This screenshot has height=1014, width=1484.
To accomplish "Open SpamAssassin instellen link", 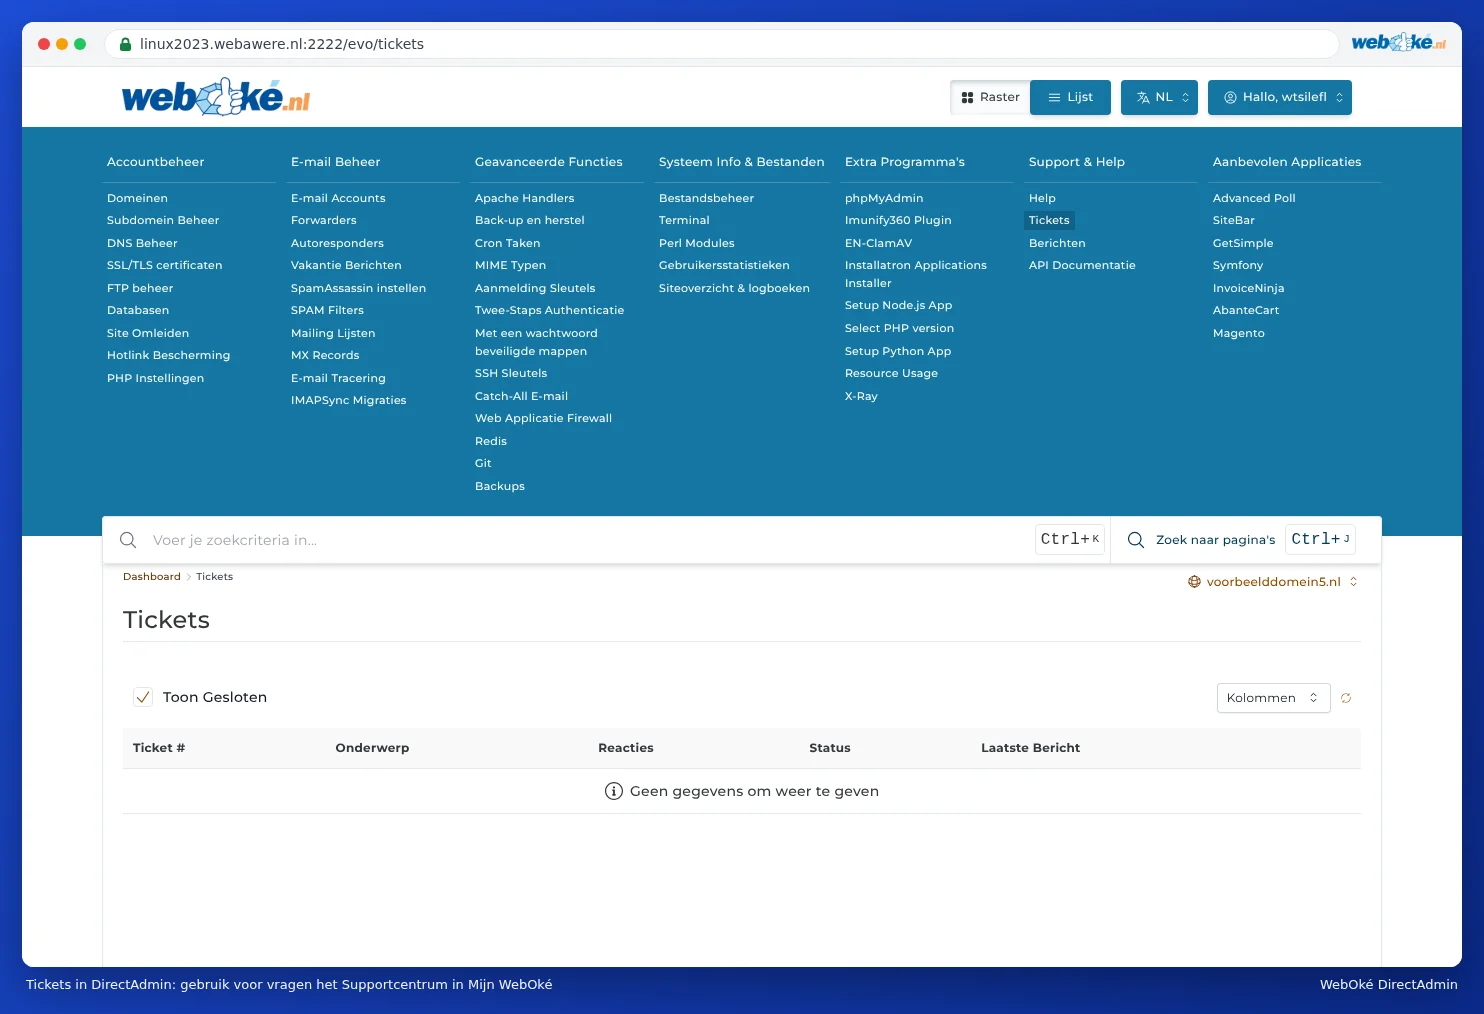I will tap(358, 288).
